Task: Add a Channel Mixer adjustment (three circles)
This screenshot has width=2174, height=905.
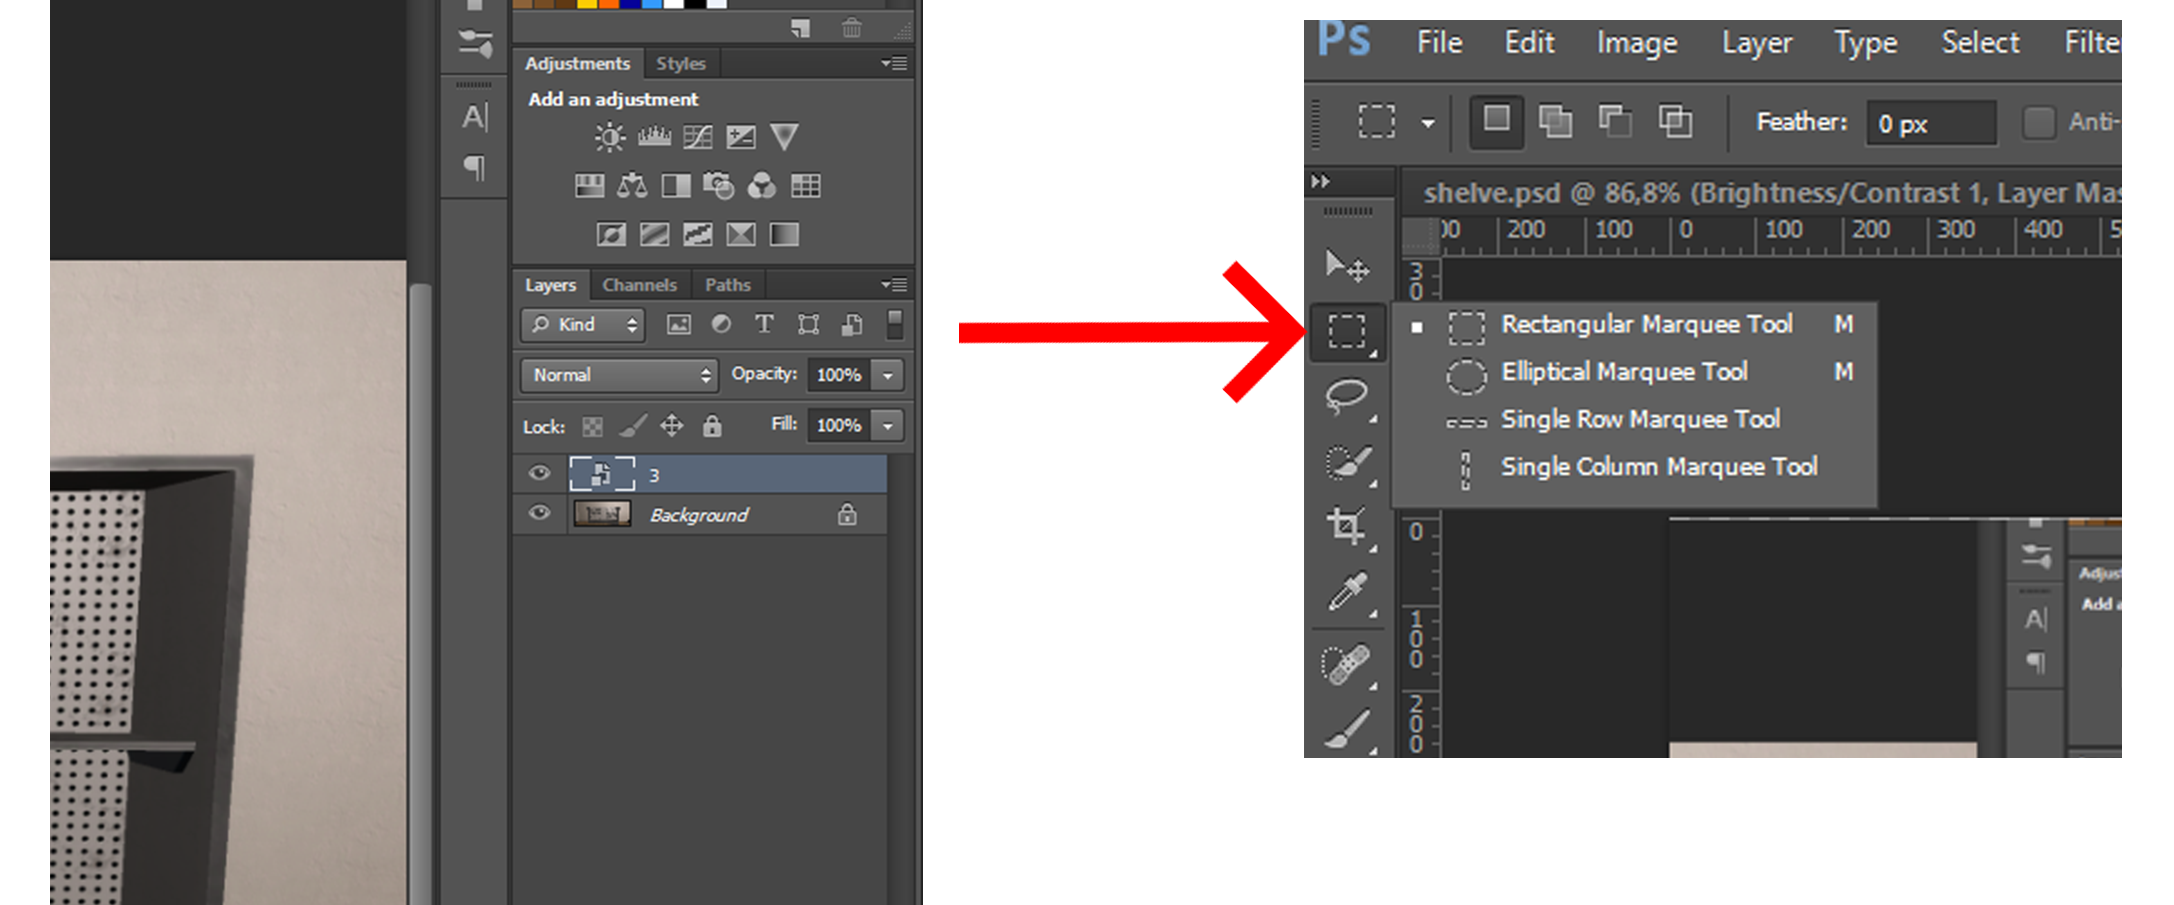Action: pos(762,185)
